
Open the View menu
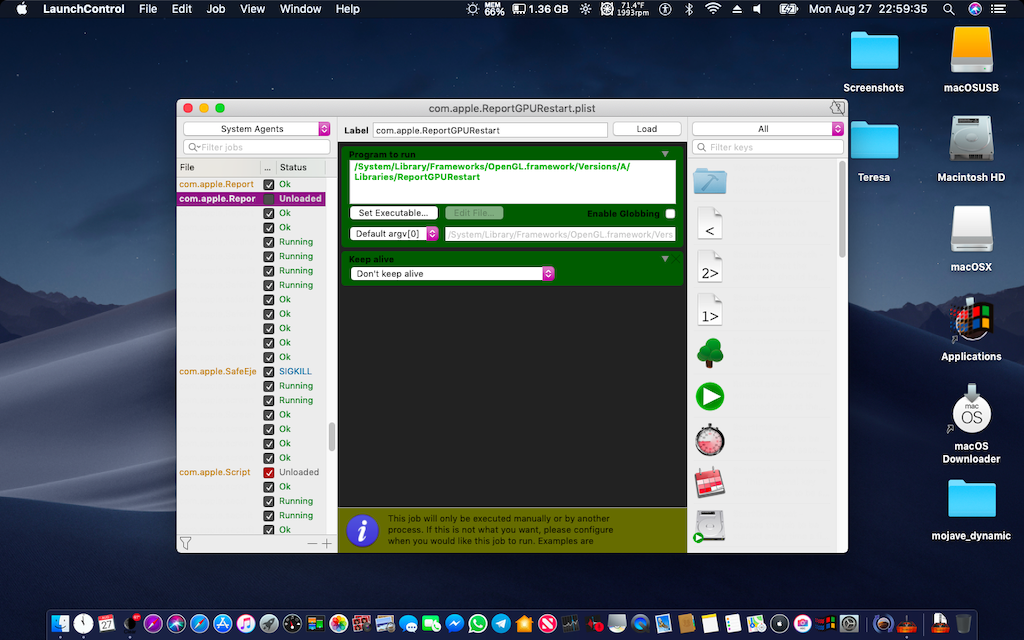pyautogui.click(x=252, y=9)
